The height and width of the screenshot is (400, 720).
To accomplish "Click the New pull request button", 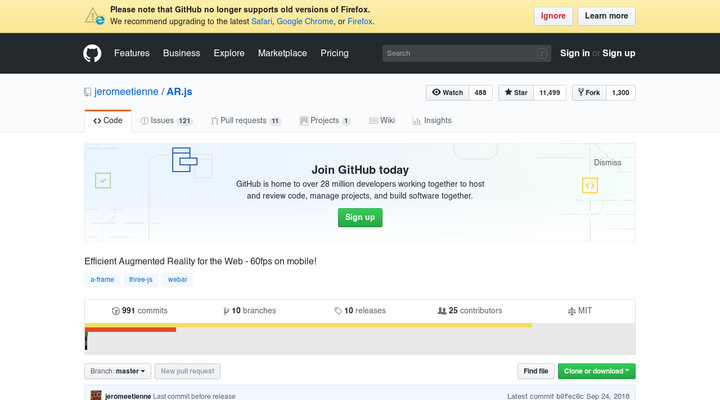I will pos(187,371).
